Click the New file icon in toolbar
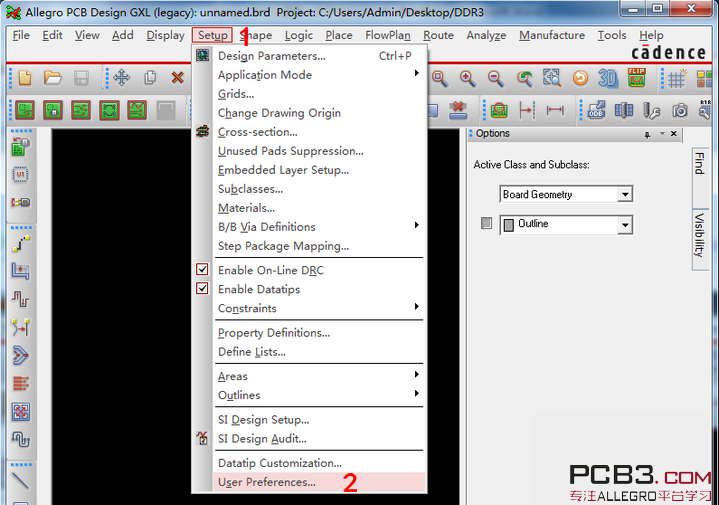 25,78
